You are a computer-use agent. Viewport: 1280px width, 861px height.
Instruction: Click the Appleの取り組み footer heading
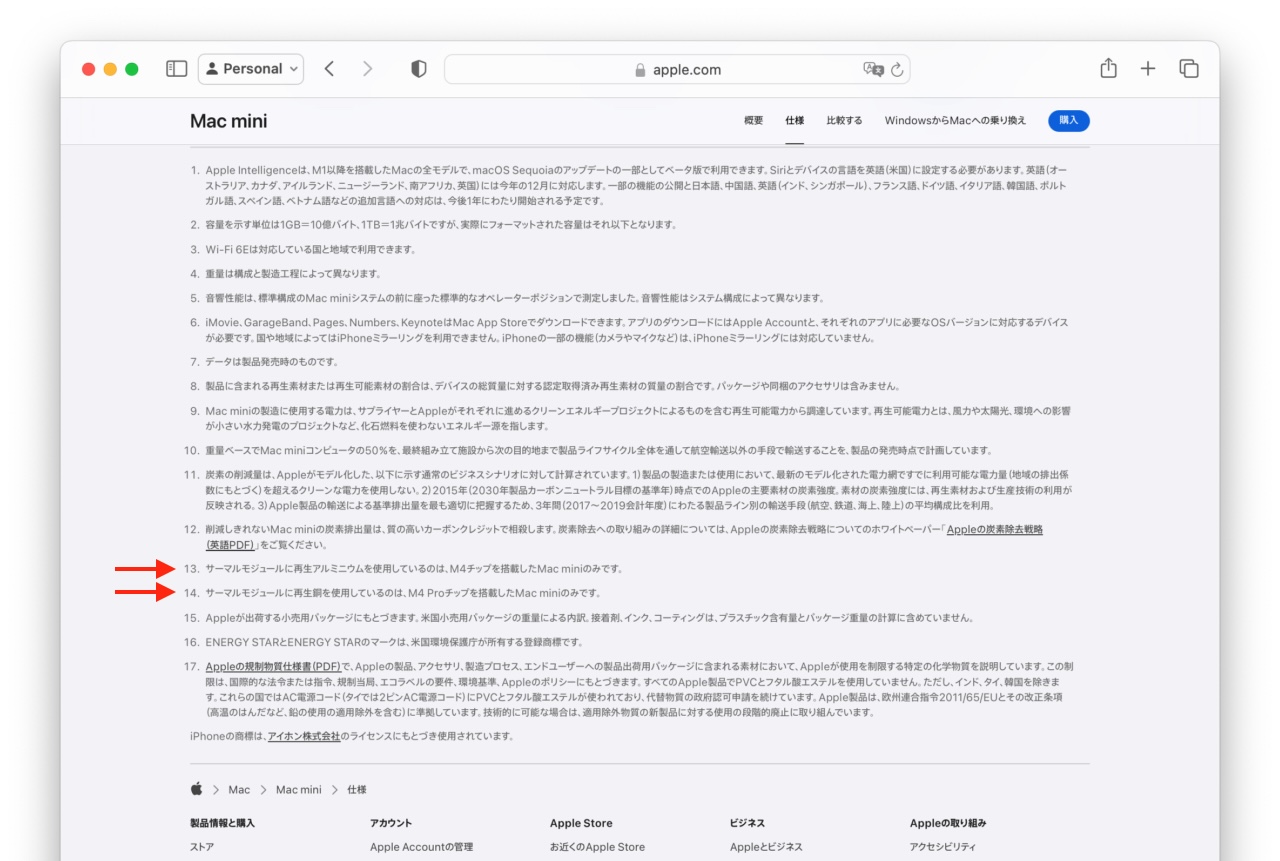click(948, 823)
